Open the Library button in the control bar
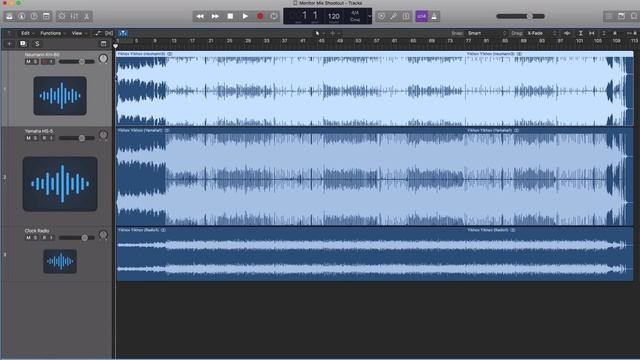This screenshot has height=360, width=640. tap(9, 16)
